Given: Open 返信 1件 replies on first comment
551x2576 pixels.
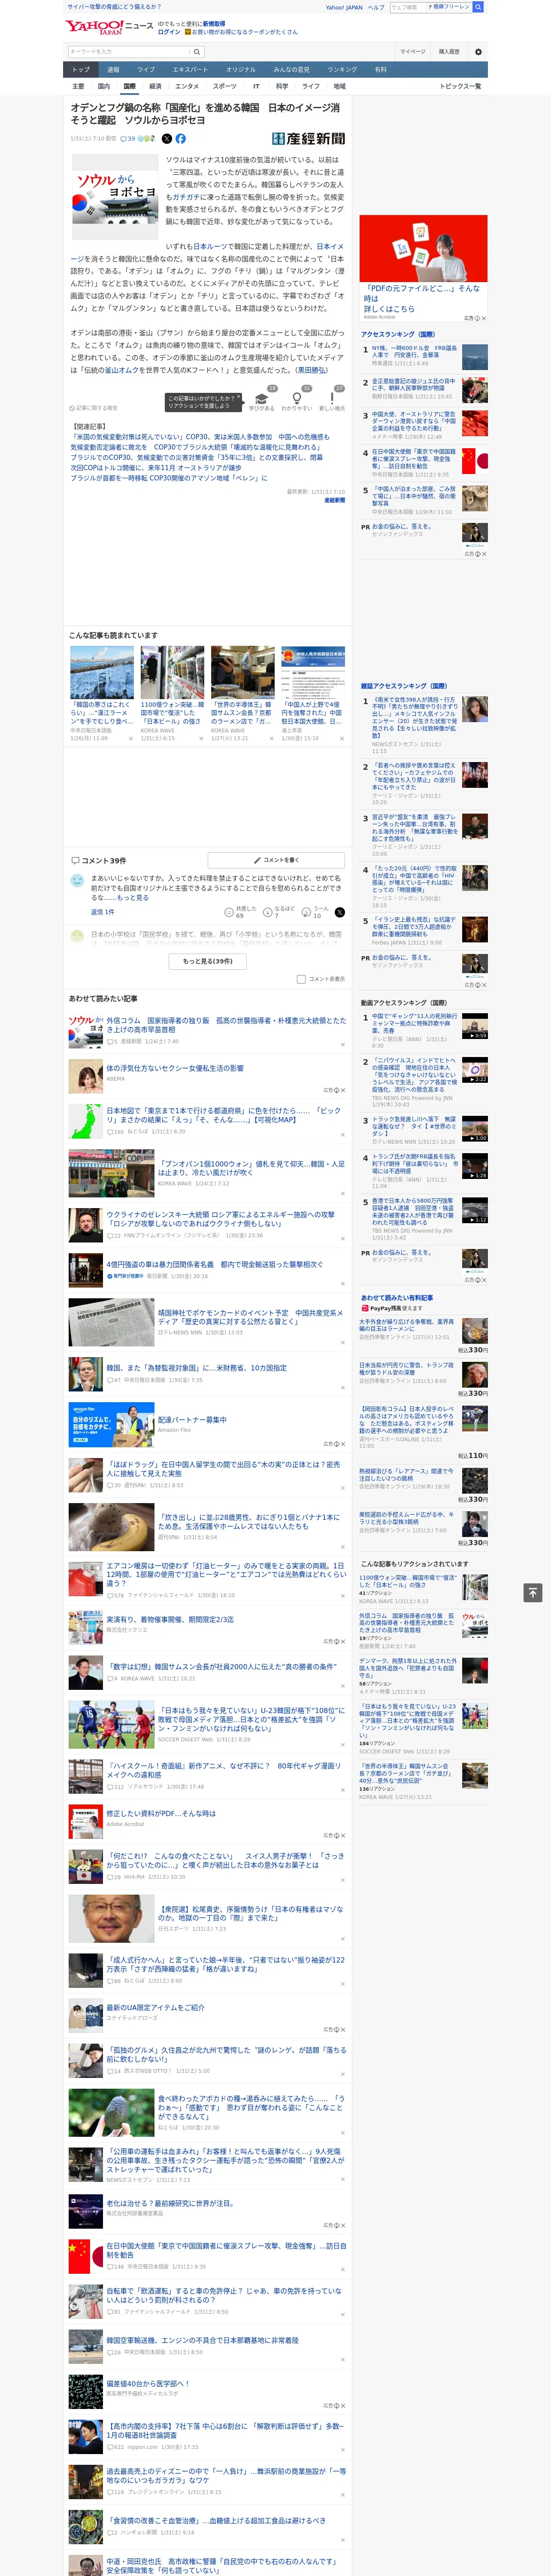Looking at the screenshot, I should coord(103,912).
